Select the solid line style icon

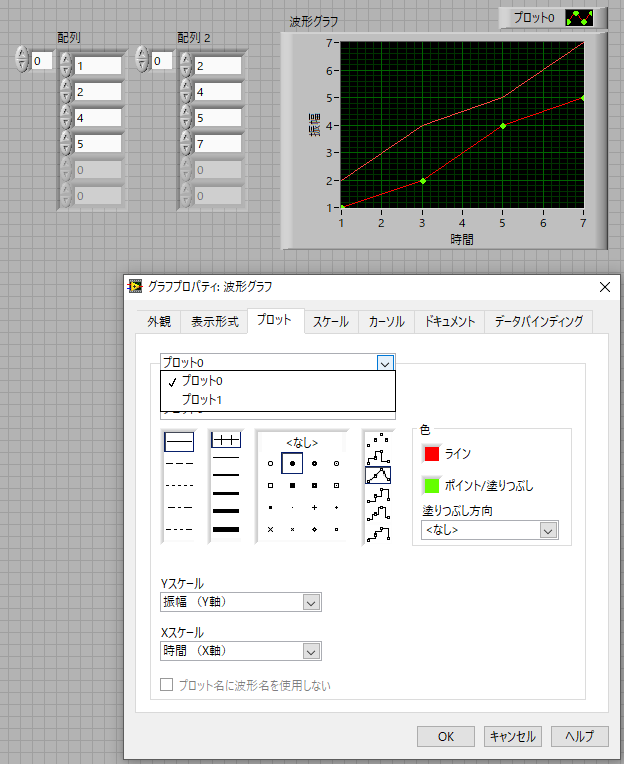179,441
